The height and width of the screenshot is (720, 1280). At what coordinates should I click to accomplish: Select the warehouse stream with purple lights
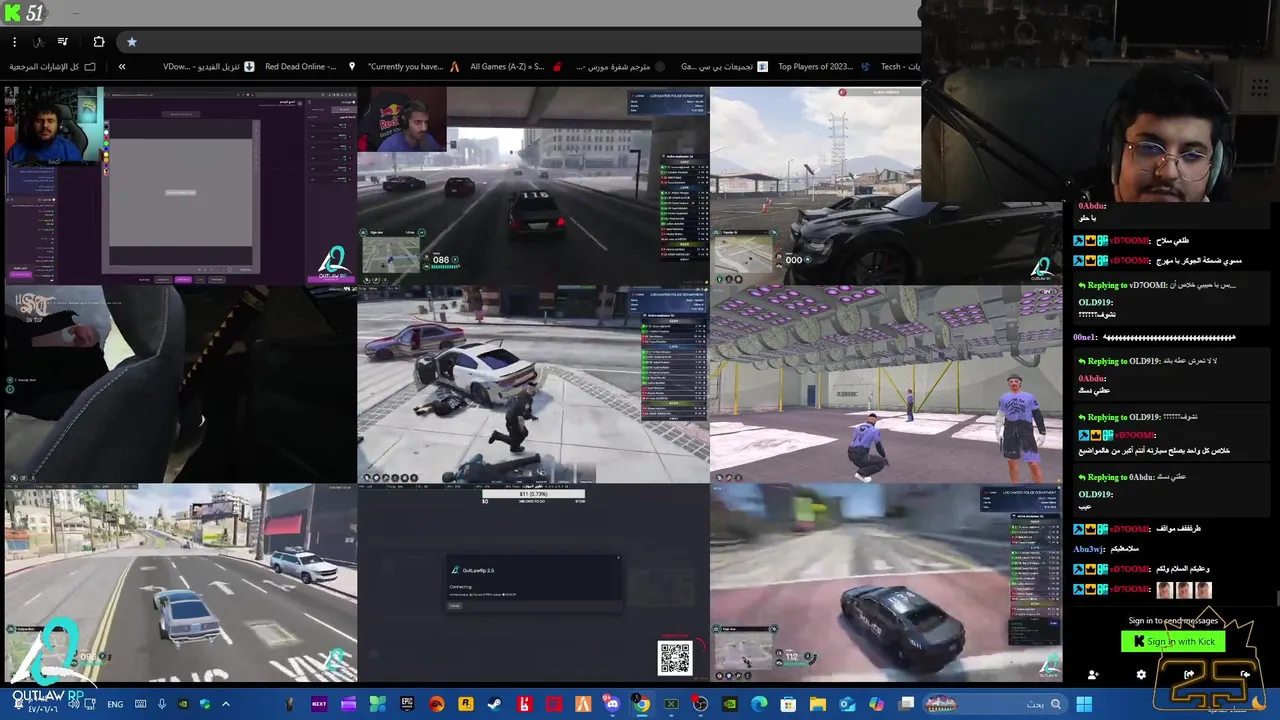pyautogui.click(x=886, y=384)
